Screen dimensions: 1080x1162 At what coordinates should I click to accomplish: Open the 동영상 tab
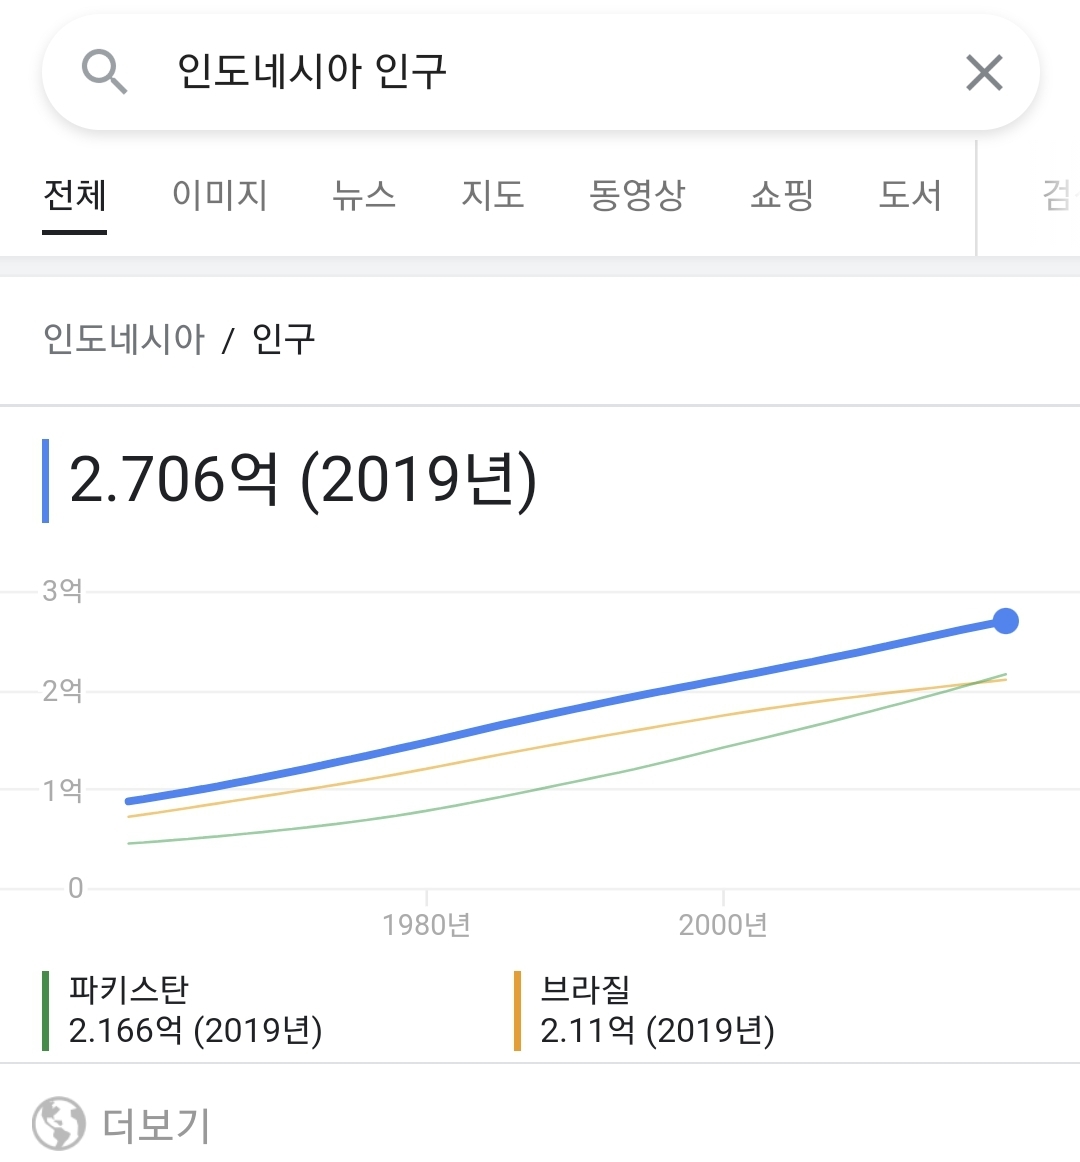637,195
